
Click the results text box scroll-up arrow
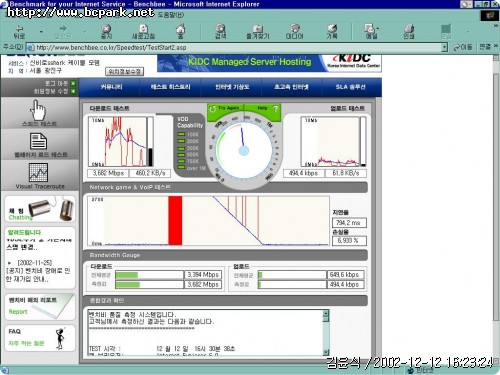(326, 313)
